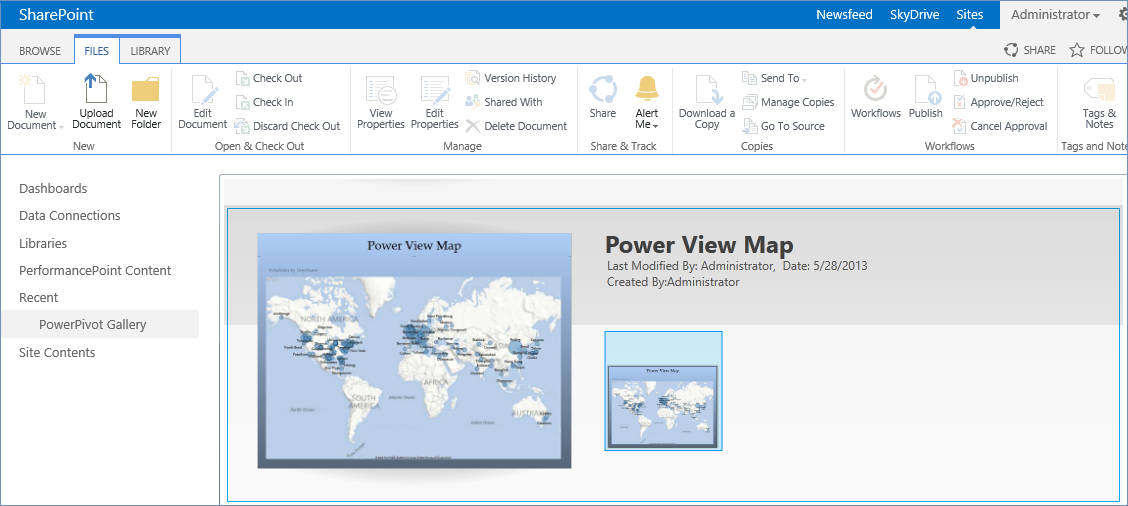Open Site Contents in the left navigation
This screenshot has height=506, width=1128.
(58, 353)
